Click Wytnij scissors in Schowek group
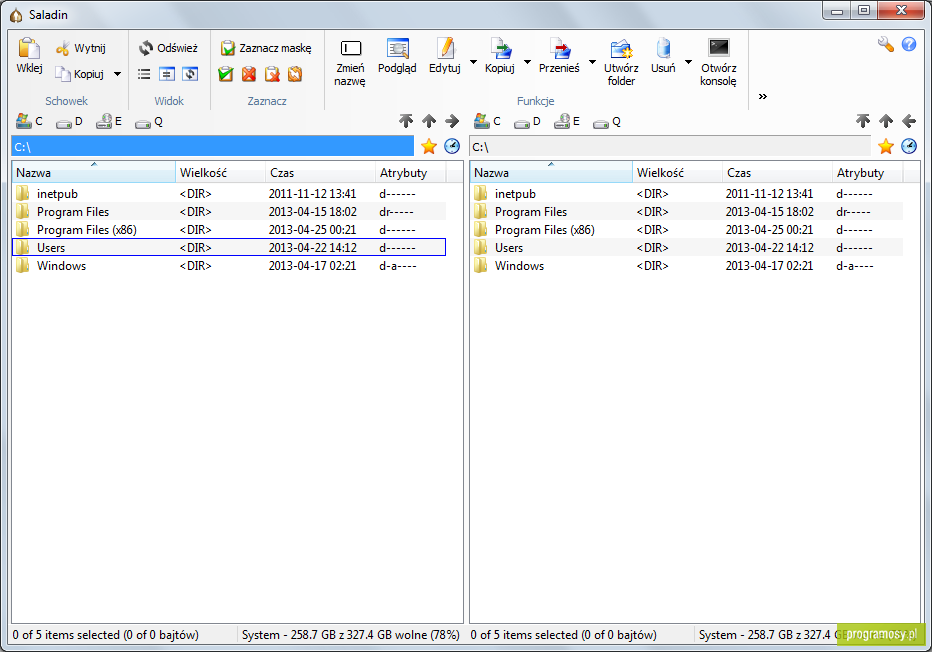The image size is (932, 652). (80, 48)
